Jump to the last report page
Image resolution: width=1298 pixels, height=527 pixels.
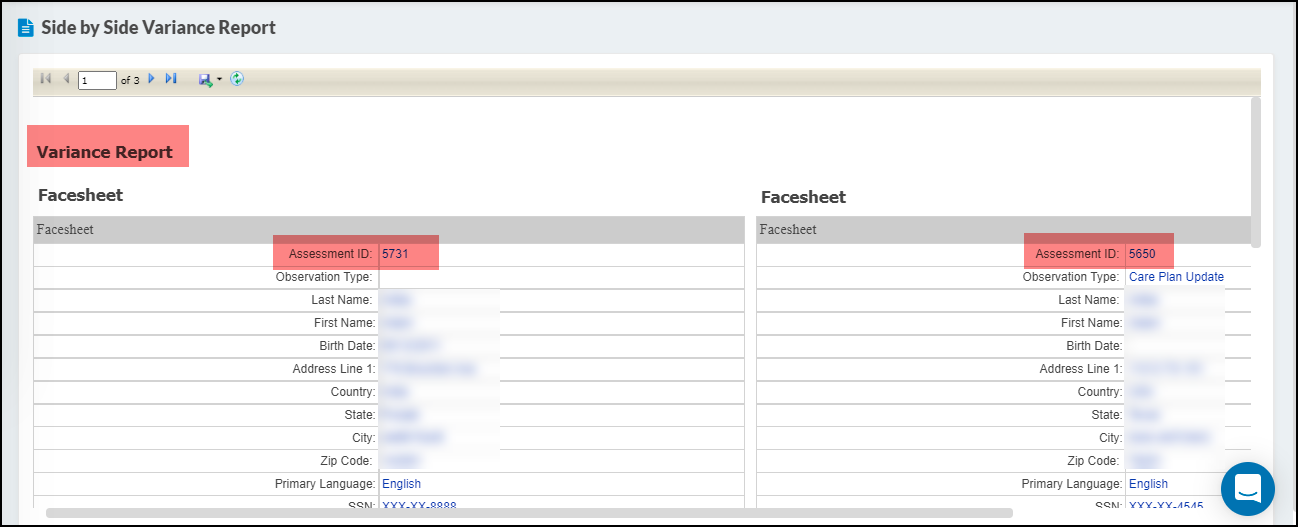(171, 79)
